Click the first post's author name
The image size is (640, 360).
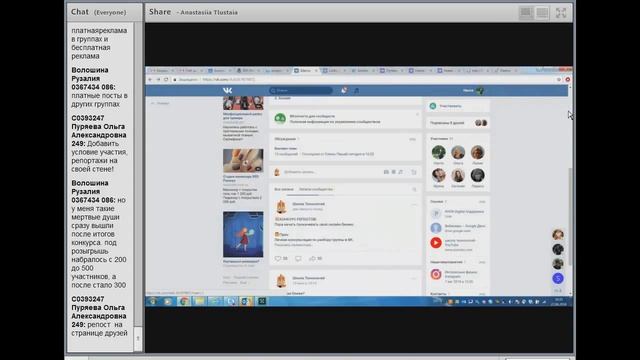[x=309, y=204]
